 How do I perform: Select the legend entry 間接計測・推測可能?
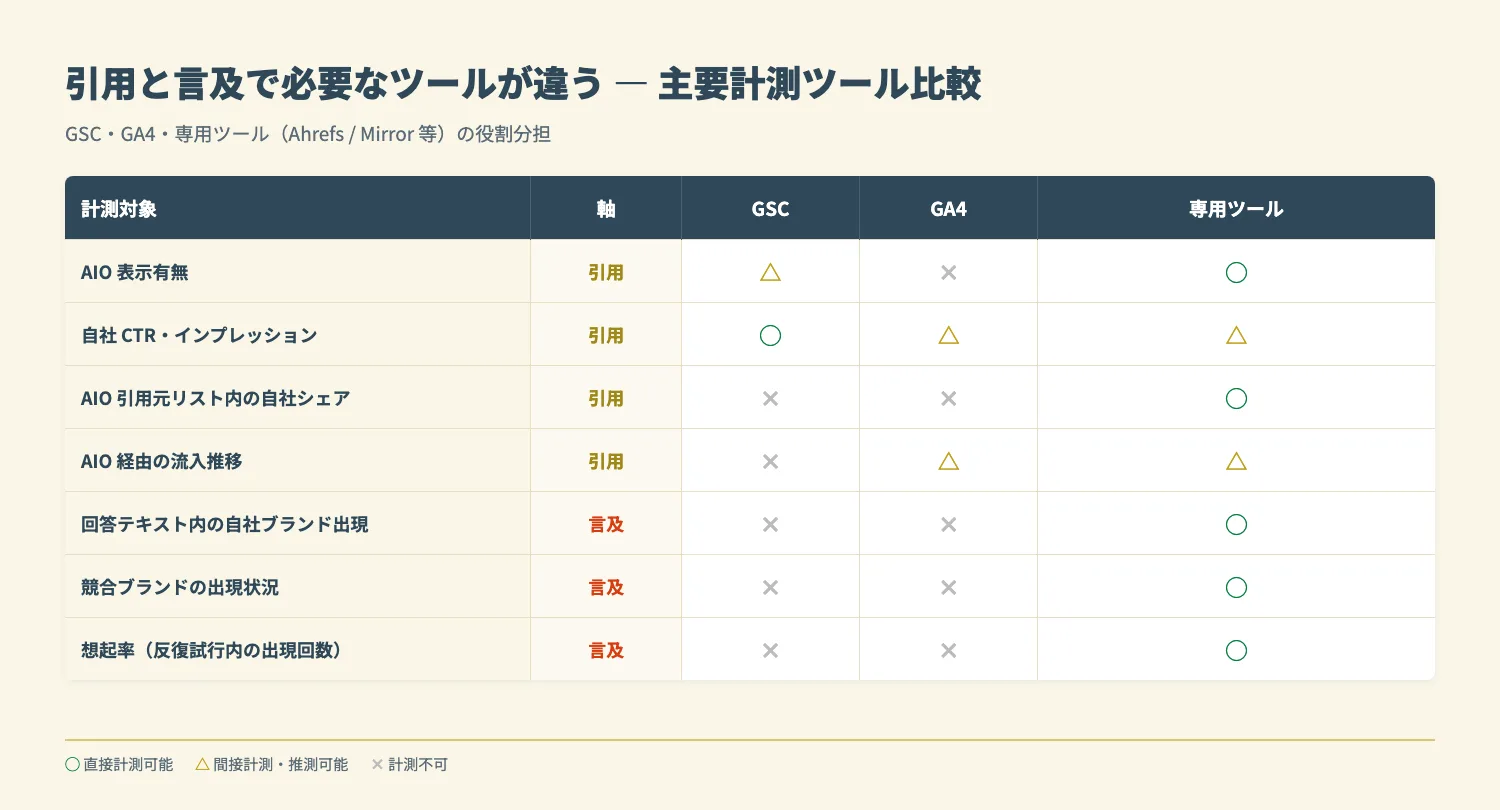pos(272,765)
